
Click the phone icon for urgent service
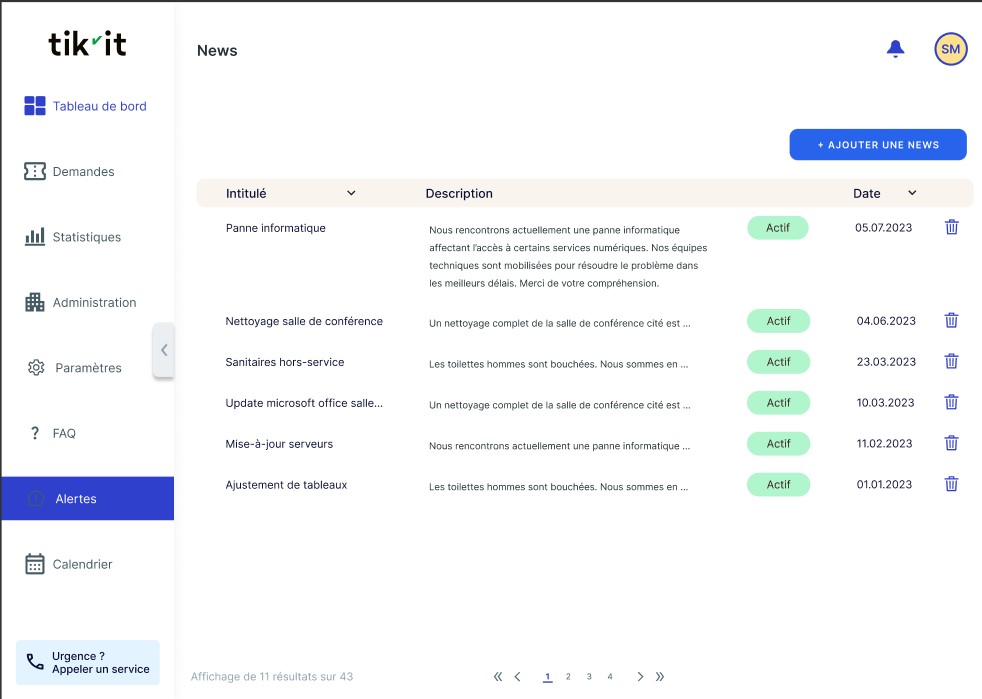[x=35, y=662]
